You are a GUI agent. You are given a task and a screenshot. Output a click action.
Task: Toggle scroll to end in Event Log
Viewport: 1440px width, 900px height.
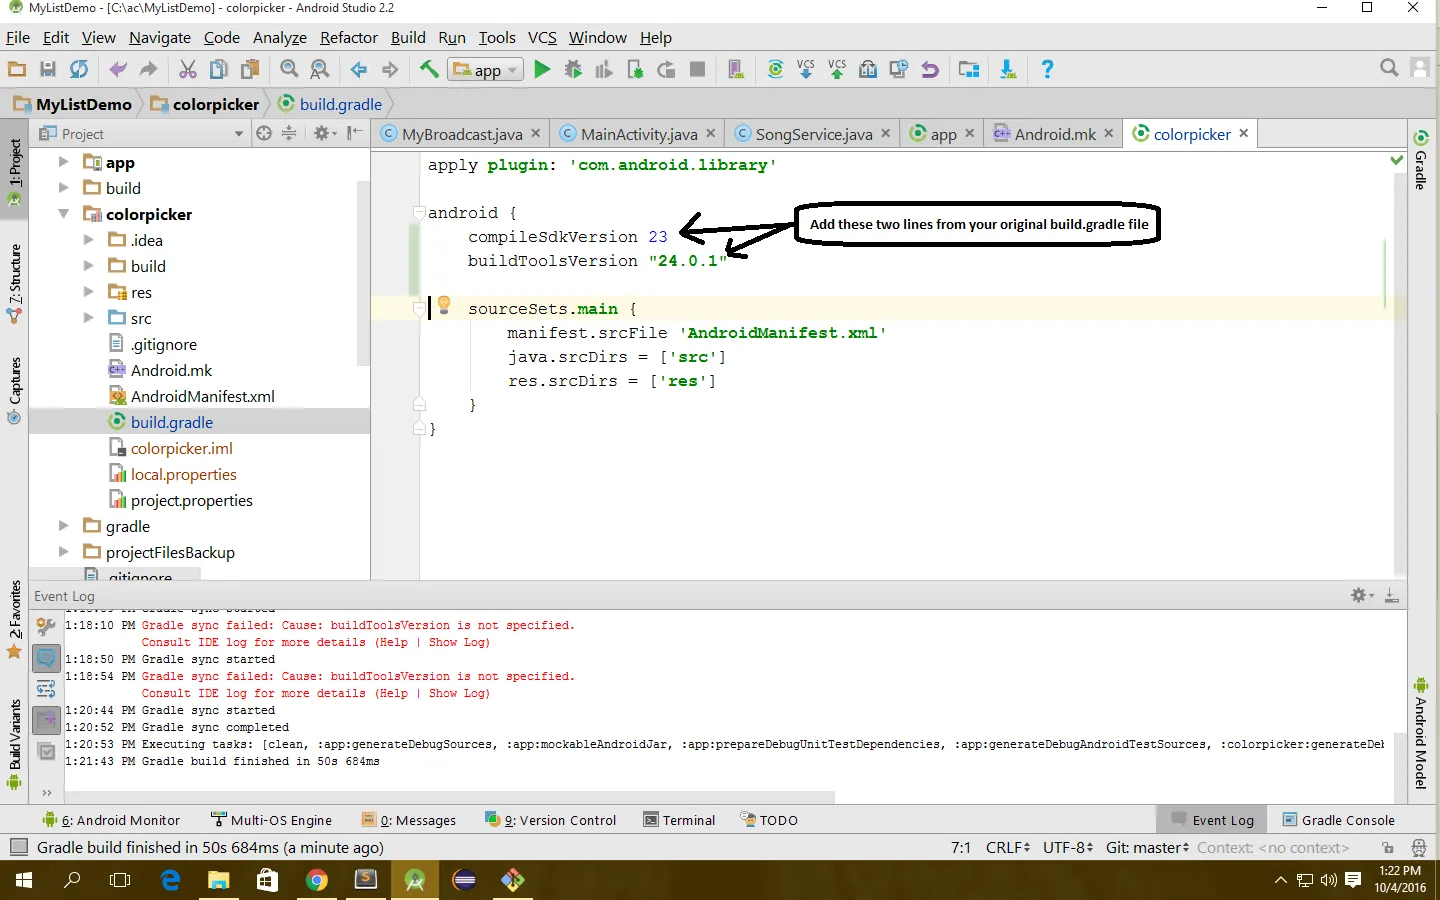46,720
